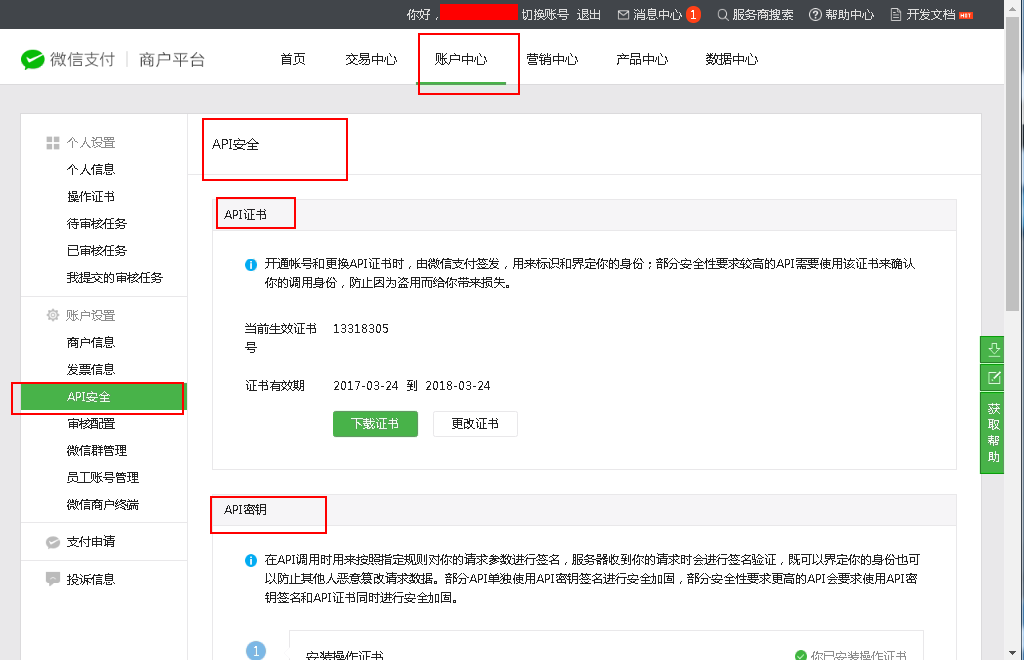
Task: Switch to the 交易中心 tab
Action: (x=371, y=59)
